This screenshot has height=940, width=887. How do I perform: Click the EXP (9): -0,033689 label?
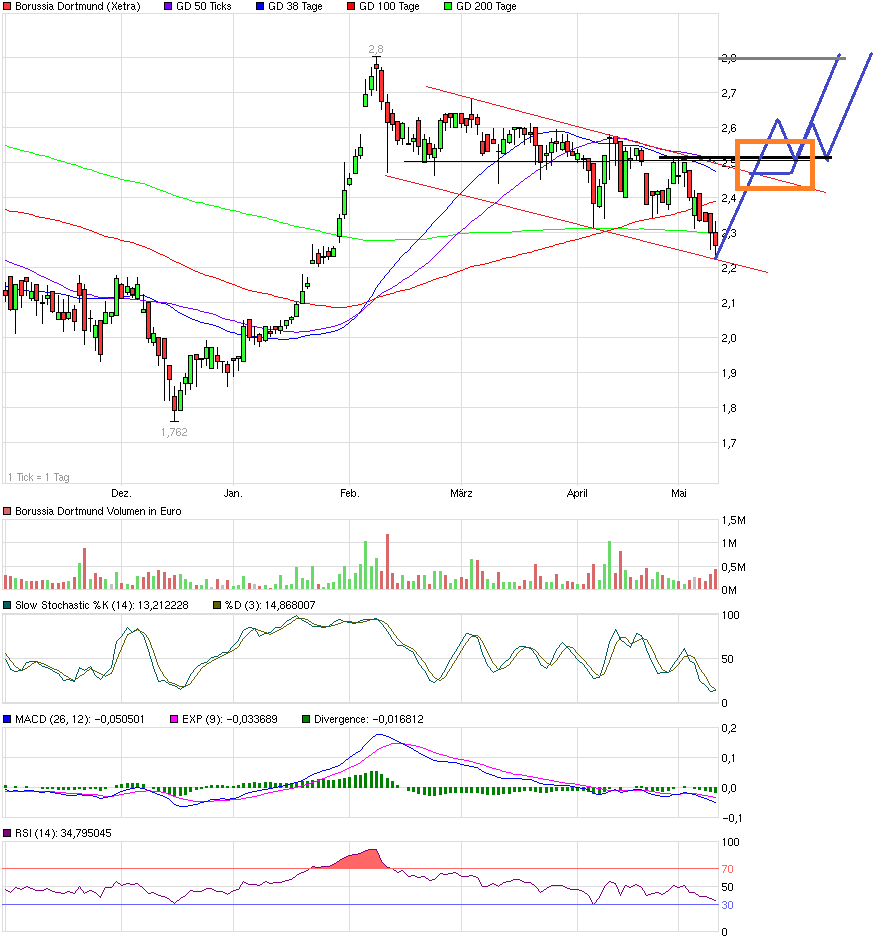230,719
